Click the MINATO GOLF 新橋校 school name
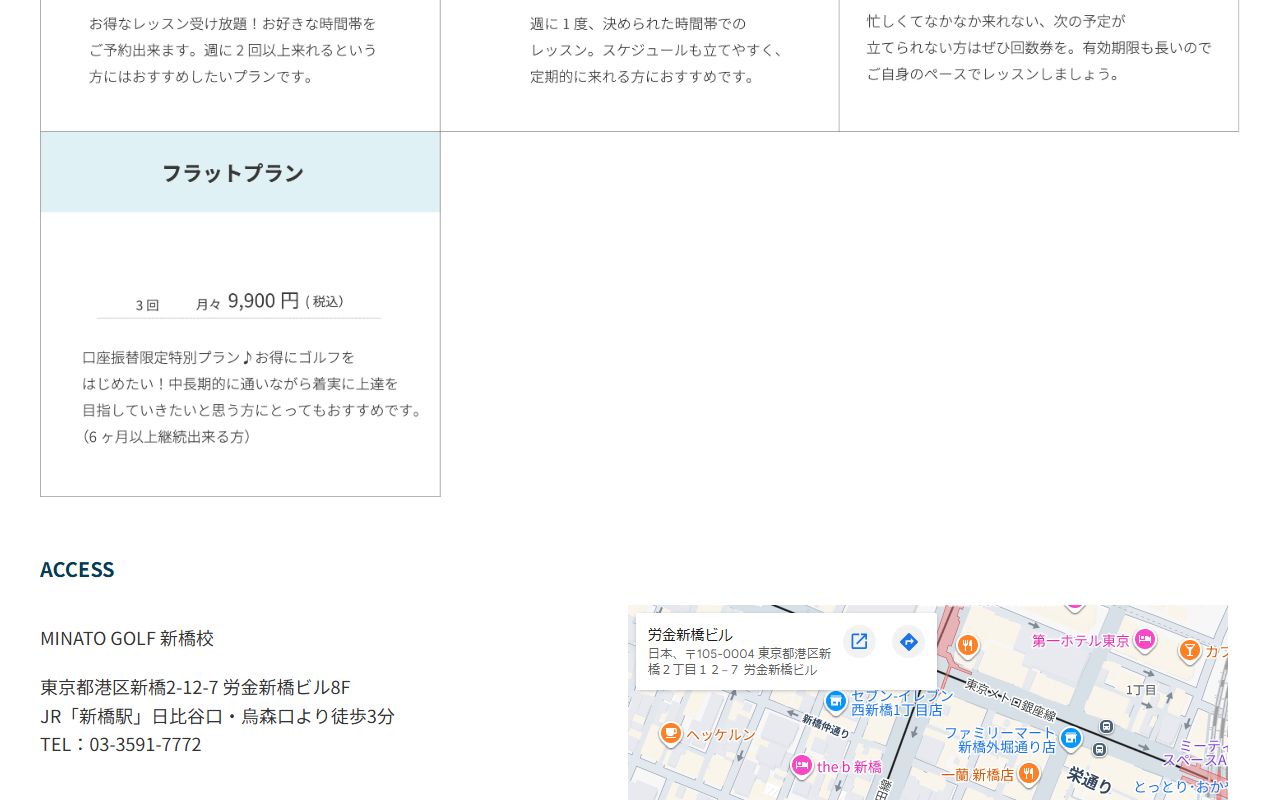Viewport: 1280px width, 800px height. click(127, 638)
